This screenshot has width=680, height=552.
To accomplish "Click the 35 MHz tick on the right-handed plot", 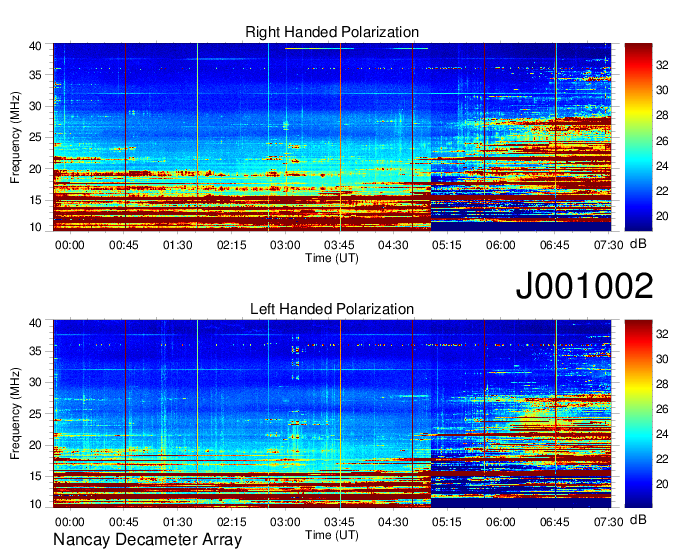I will pyautogui.click(x=35, y=75).
